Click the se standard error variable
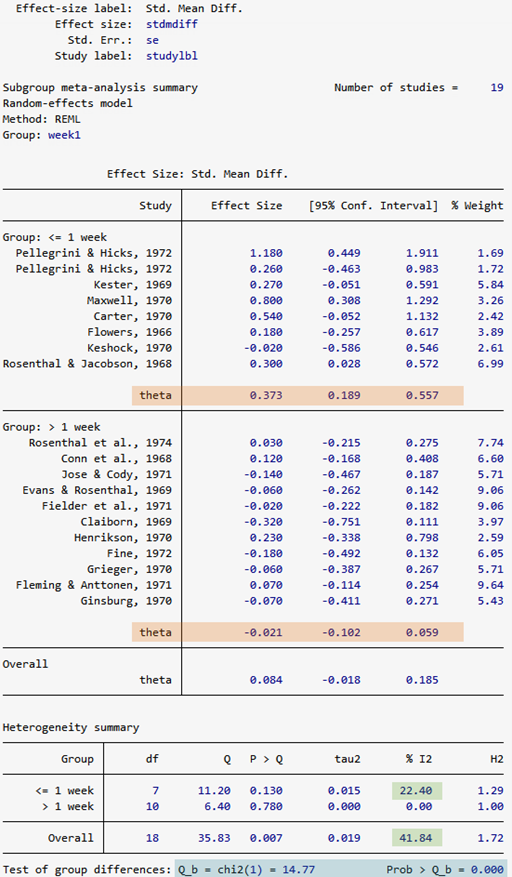The width and height of the screenshot is (512, 877). [x=152, y=40]
